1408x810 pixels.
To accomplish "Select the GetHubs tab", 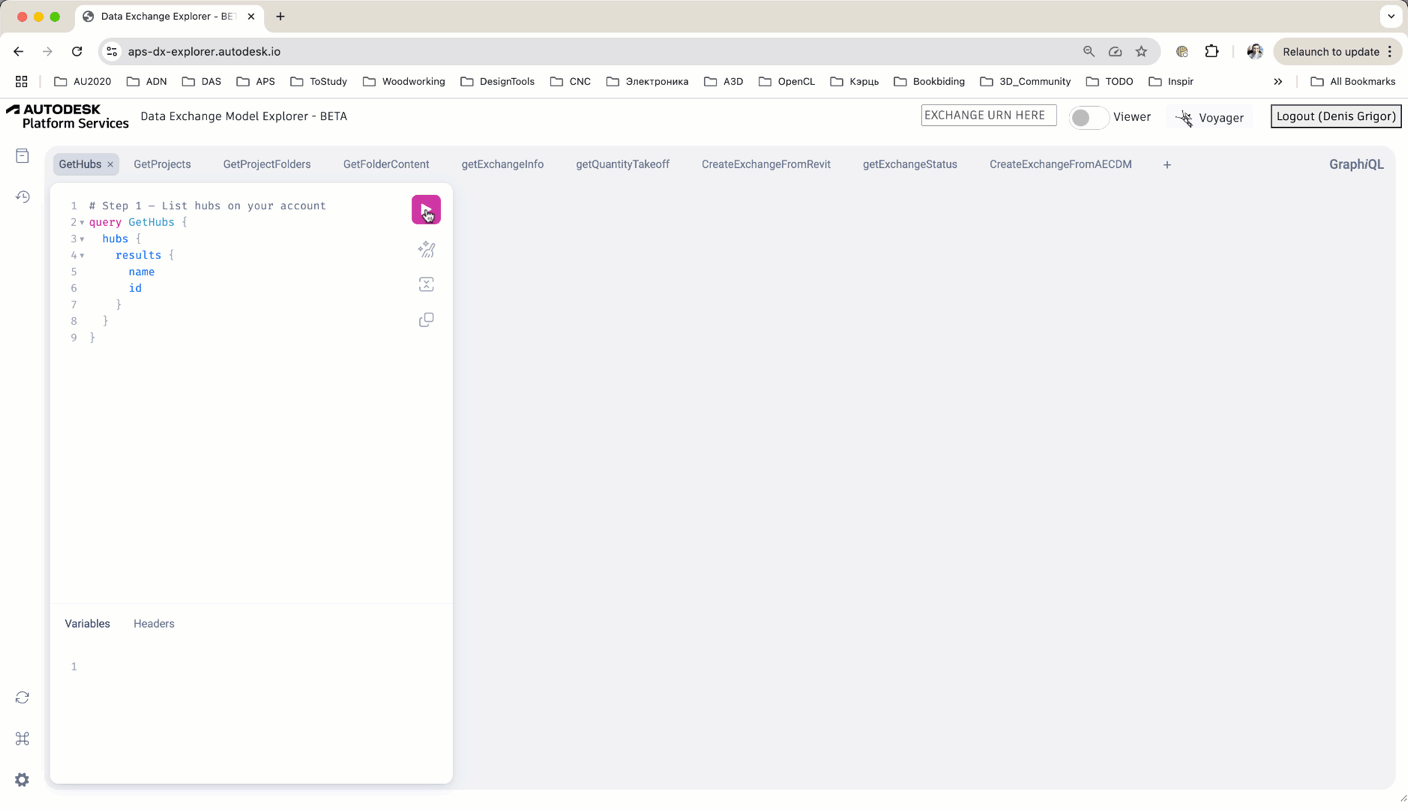I will 80,165.
